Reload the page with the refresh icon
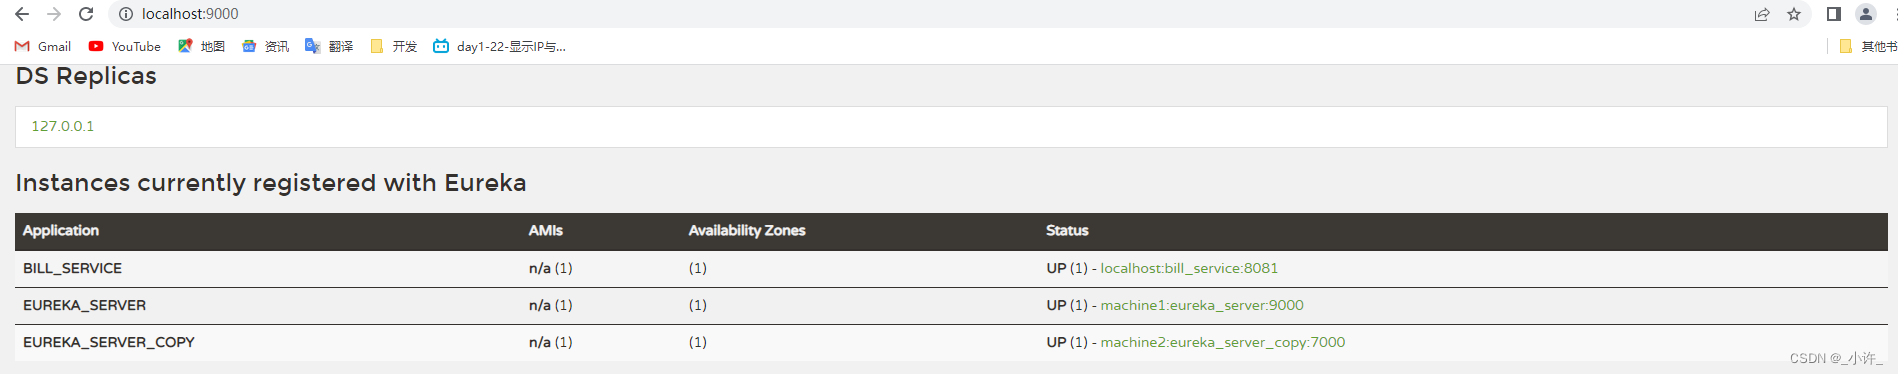The width and height of the screenshot is (1898, 374). tap(86, 14)
